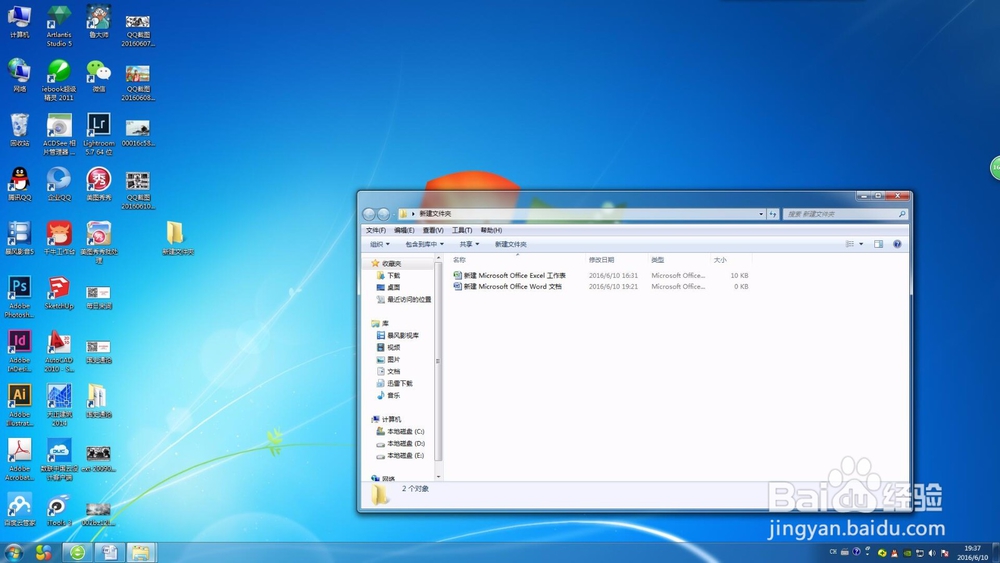
Task: Select the 计算机 desktop icon
Action: 19,21
